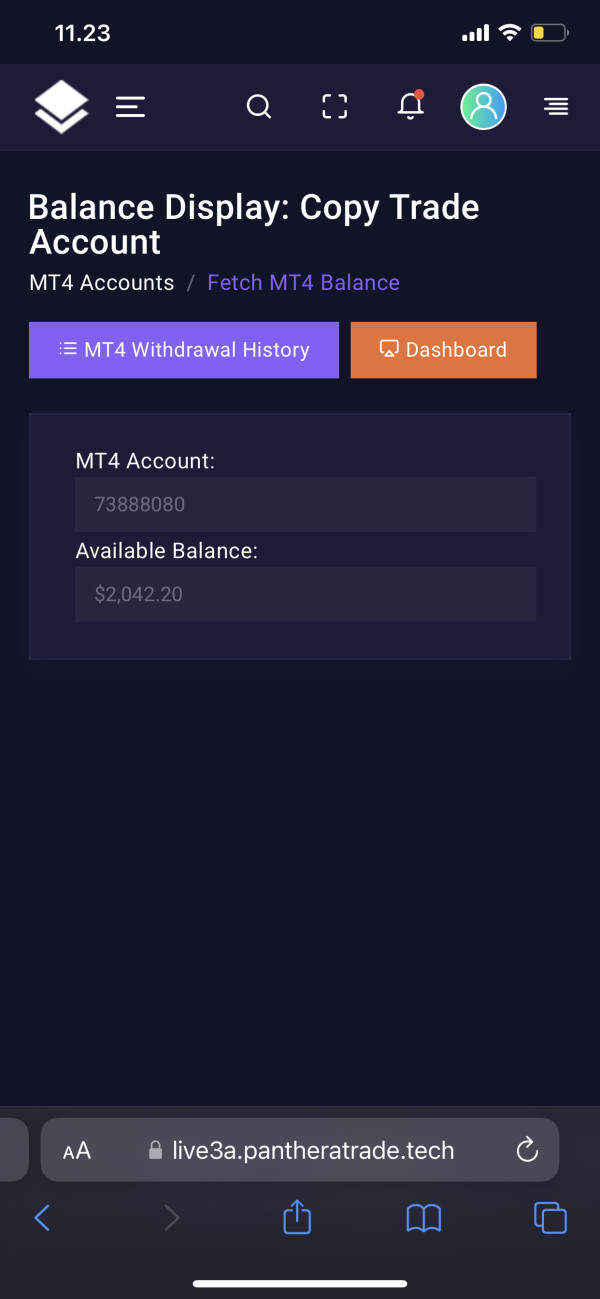600x1299 pixels.
Task: Open Safari bookmarks book icon
Action: pos(424,1217)
